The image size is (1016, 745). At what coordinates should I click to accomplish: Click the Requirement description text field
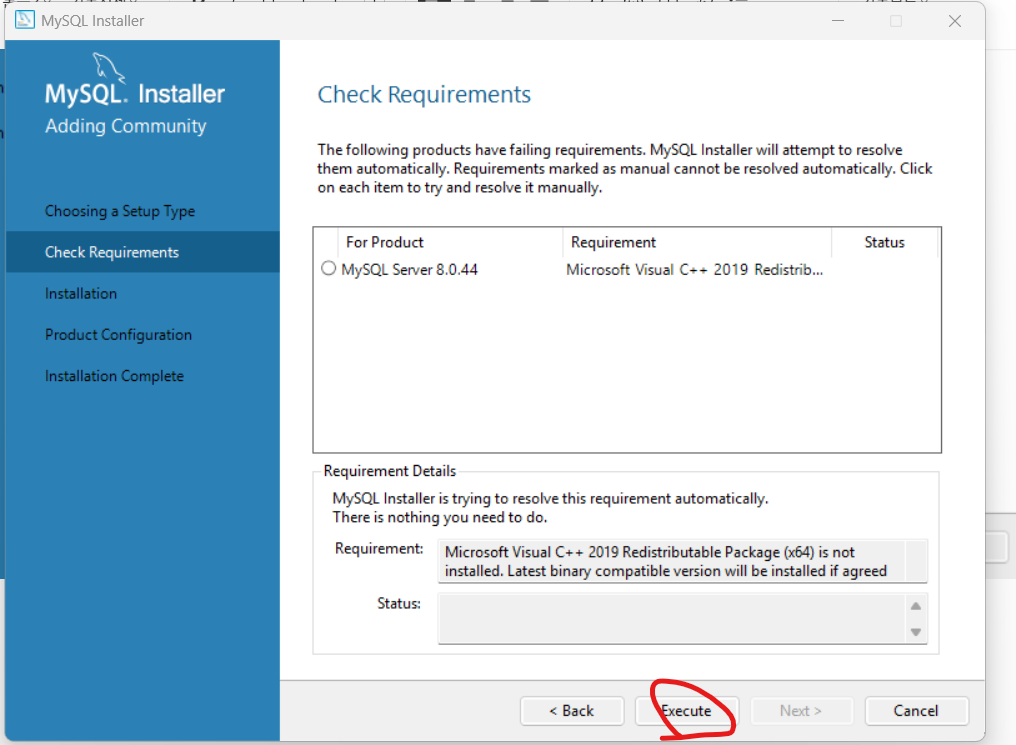682,561
